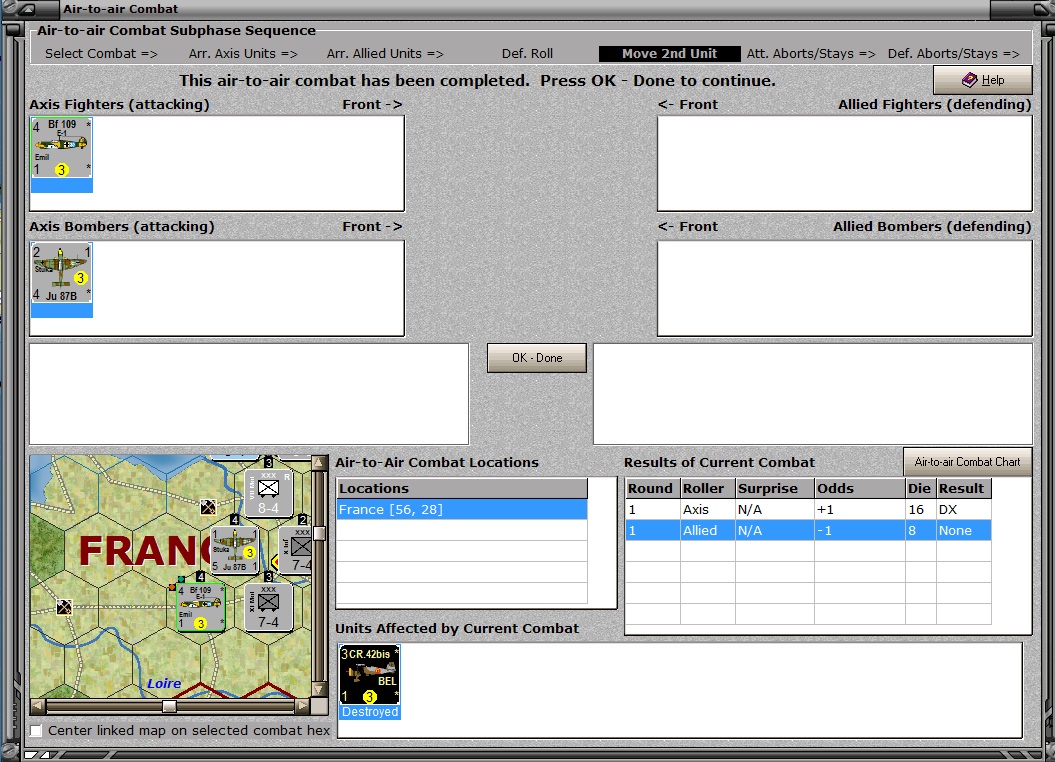The height and width of the screenshot is (762, 1055).
Task: Click the XI Mot 7-4 corps counter on map
Action: (268, 607)
